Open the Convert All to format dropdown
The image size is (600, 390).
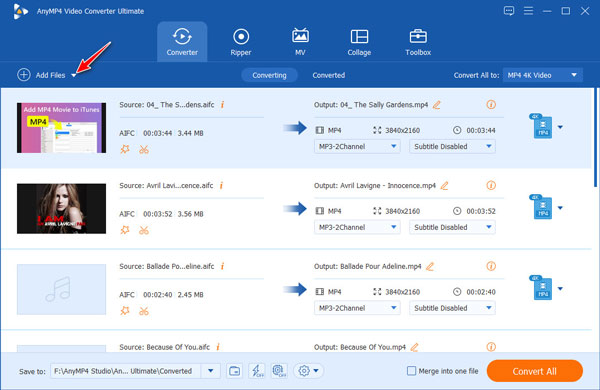pos(543,75)
